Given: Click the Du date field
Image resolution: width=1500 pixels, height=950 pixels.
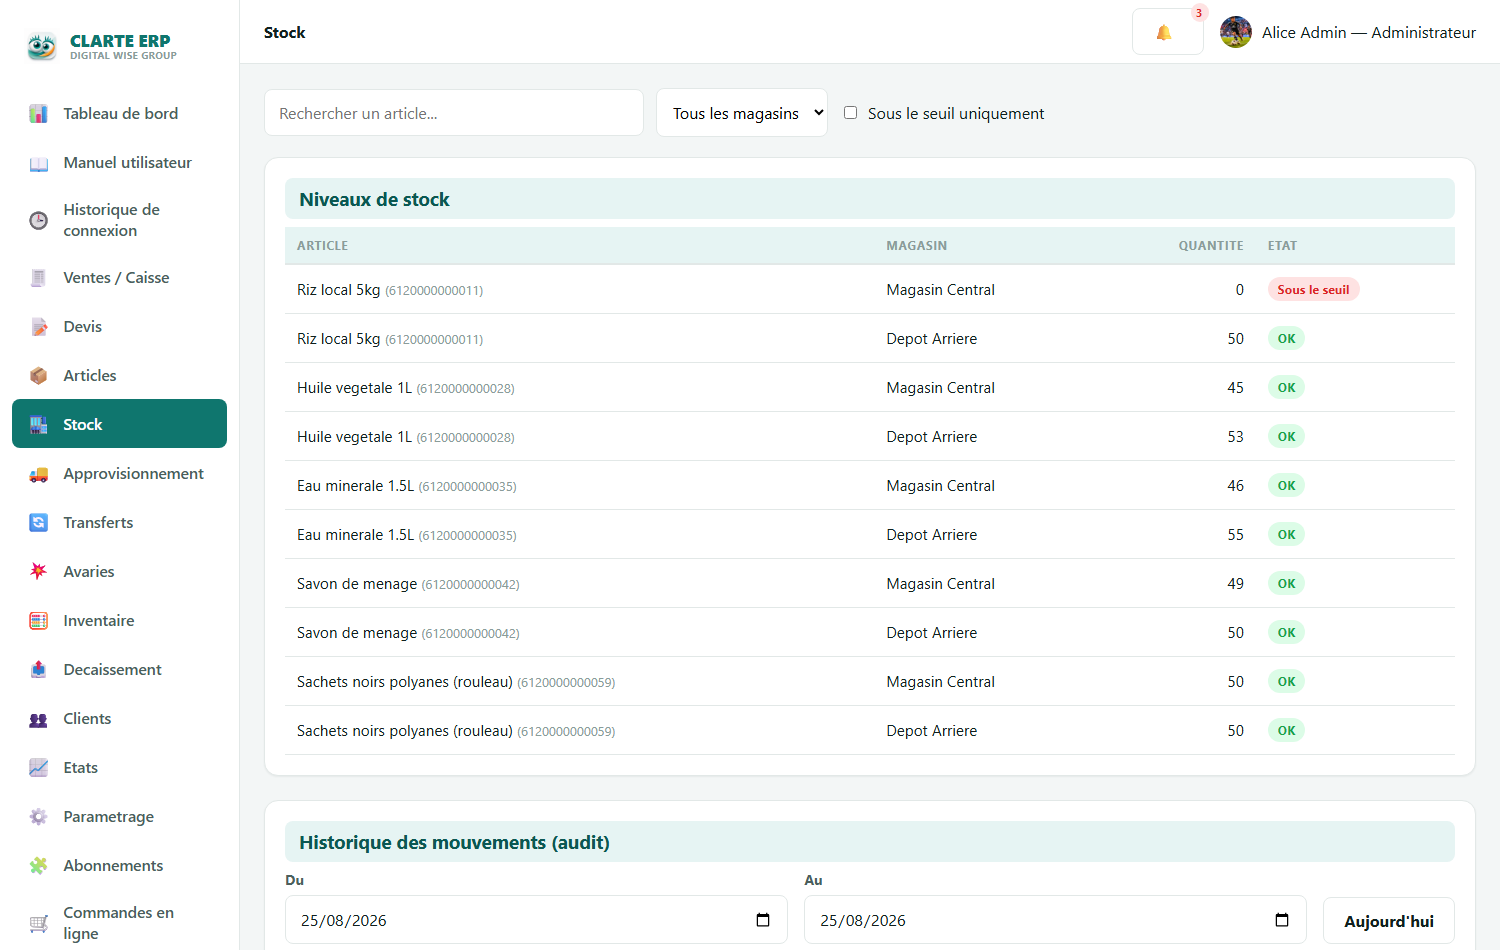Looking at the screenshot, I should click(x=536, y=920).
